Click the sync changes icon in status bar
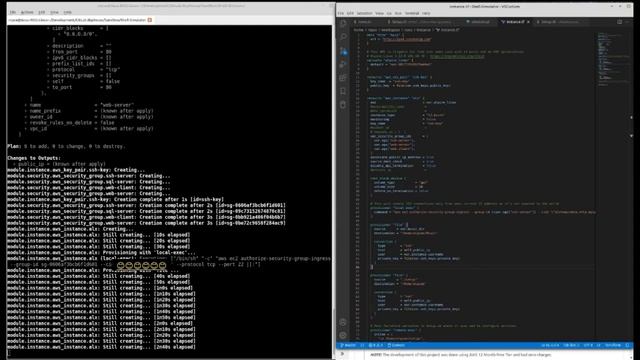640x360 pixels. (362, 345)
